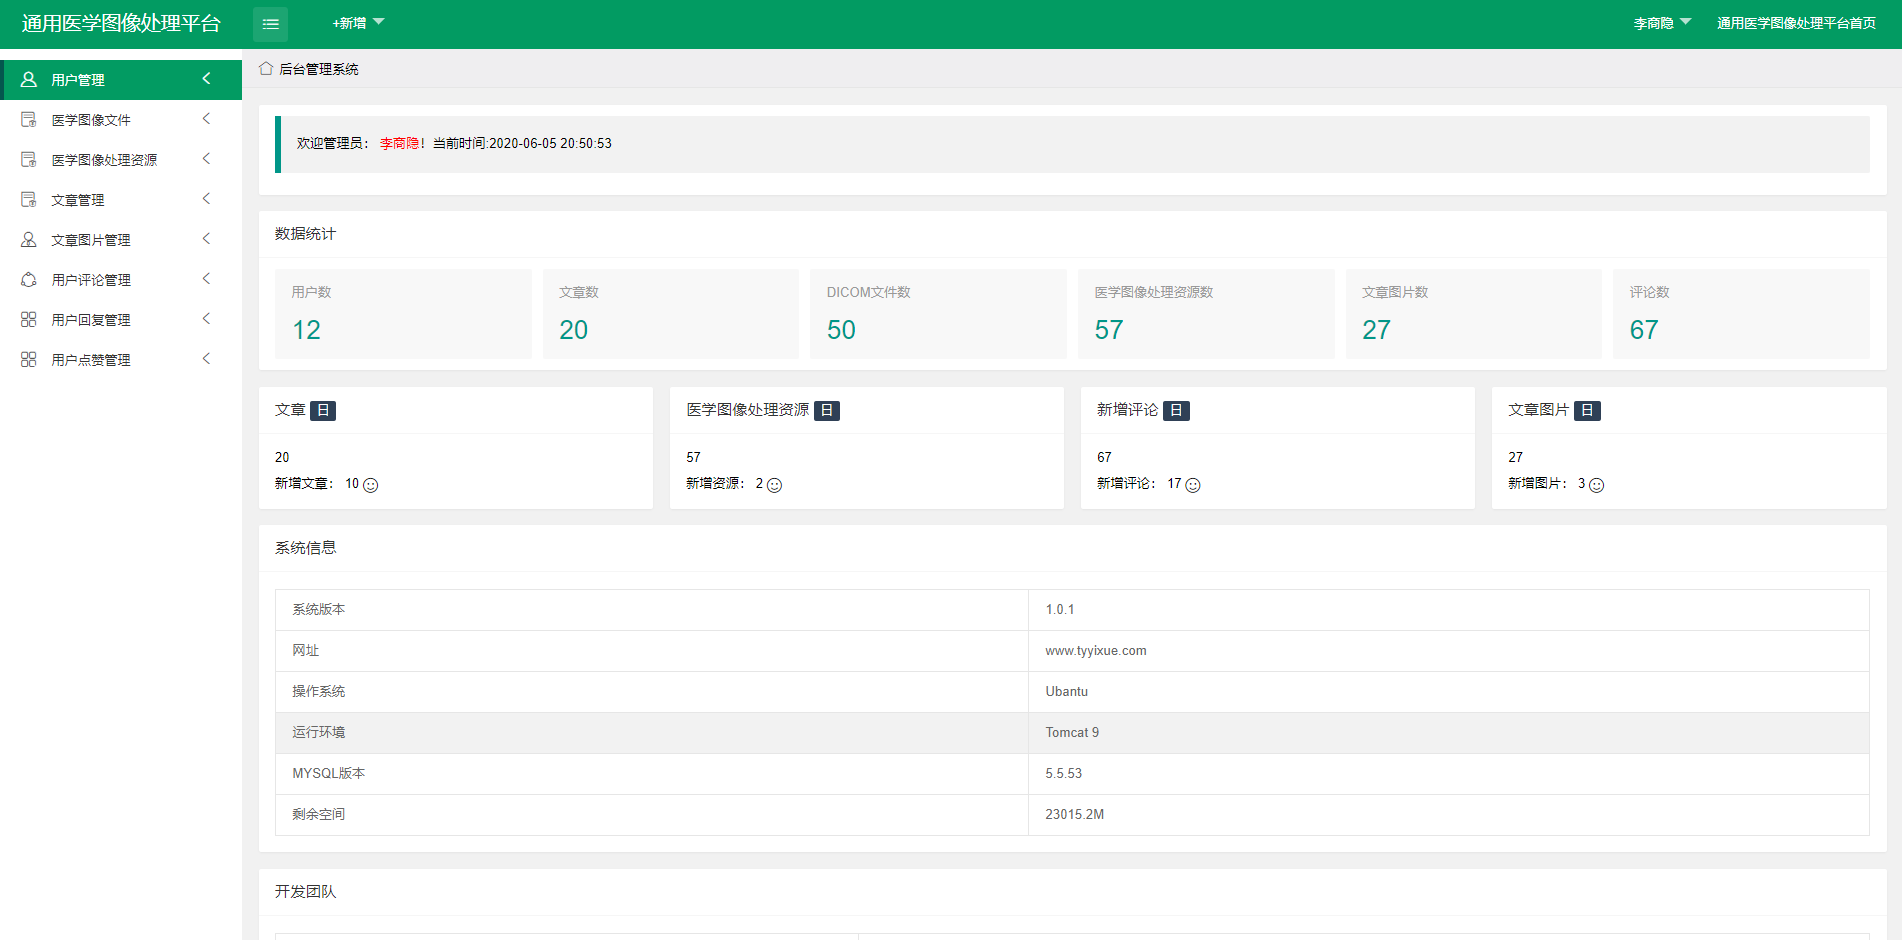This screenshot has width=1902, height=940.
Task: Select the www.tyyixue.com cell
Action: pos(1448,651)
